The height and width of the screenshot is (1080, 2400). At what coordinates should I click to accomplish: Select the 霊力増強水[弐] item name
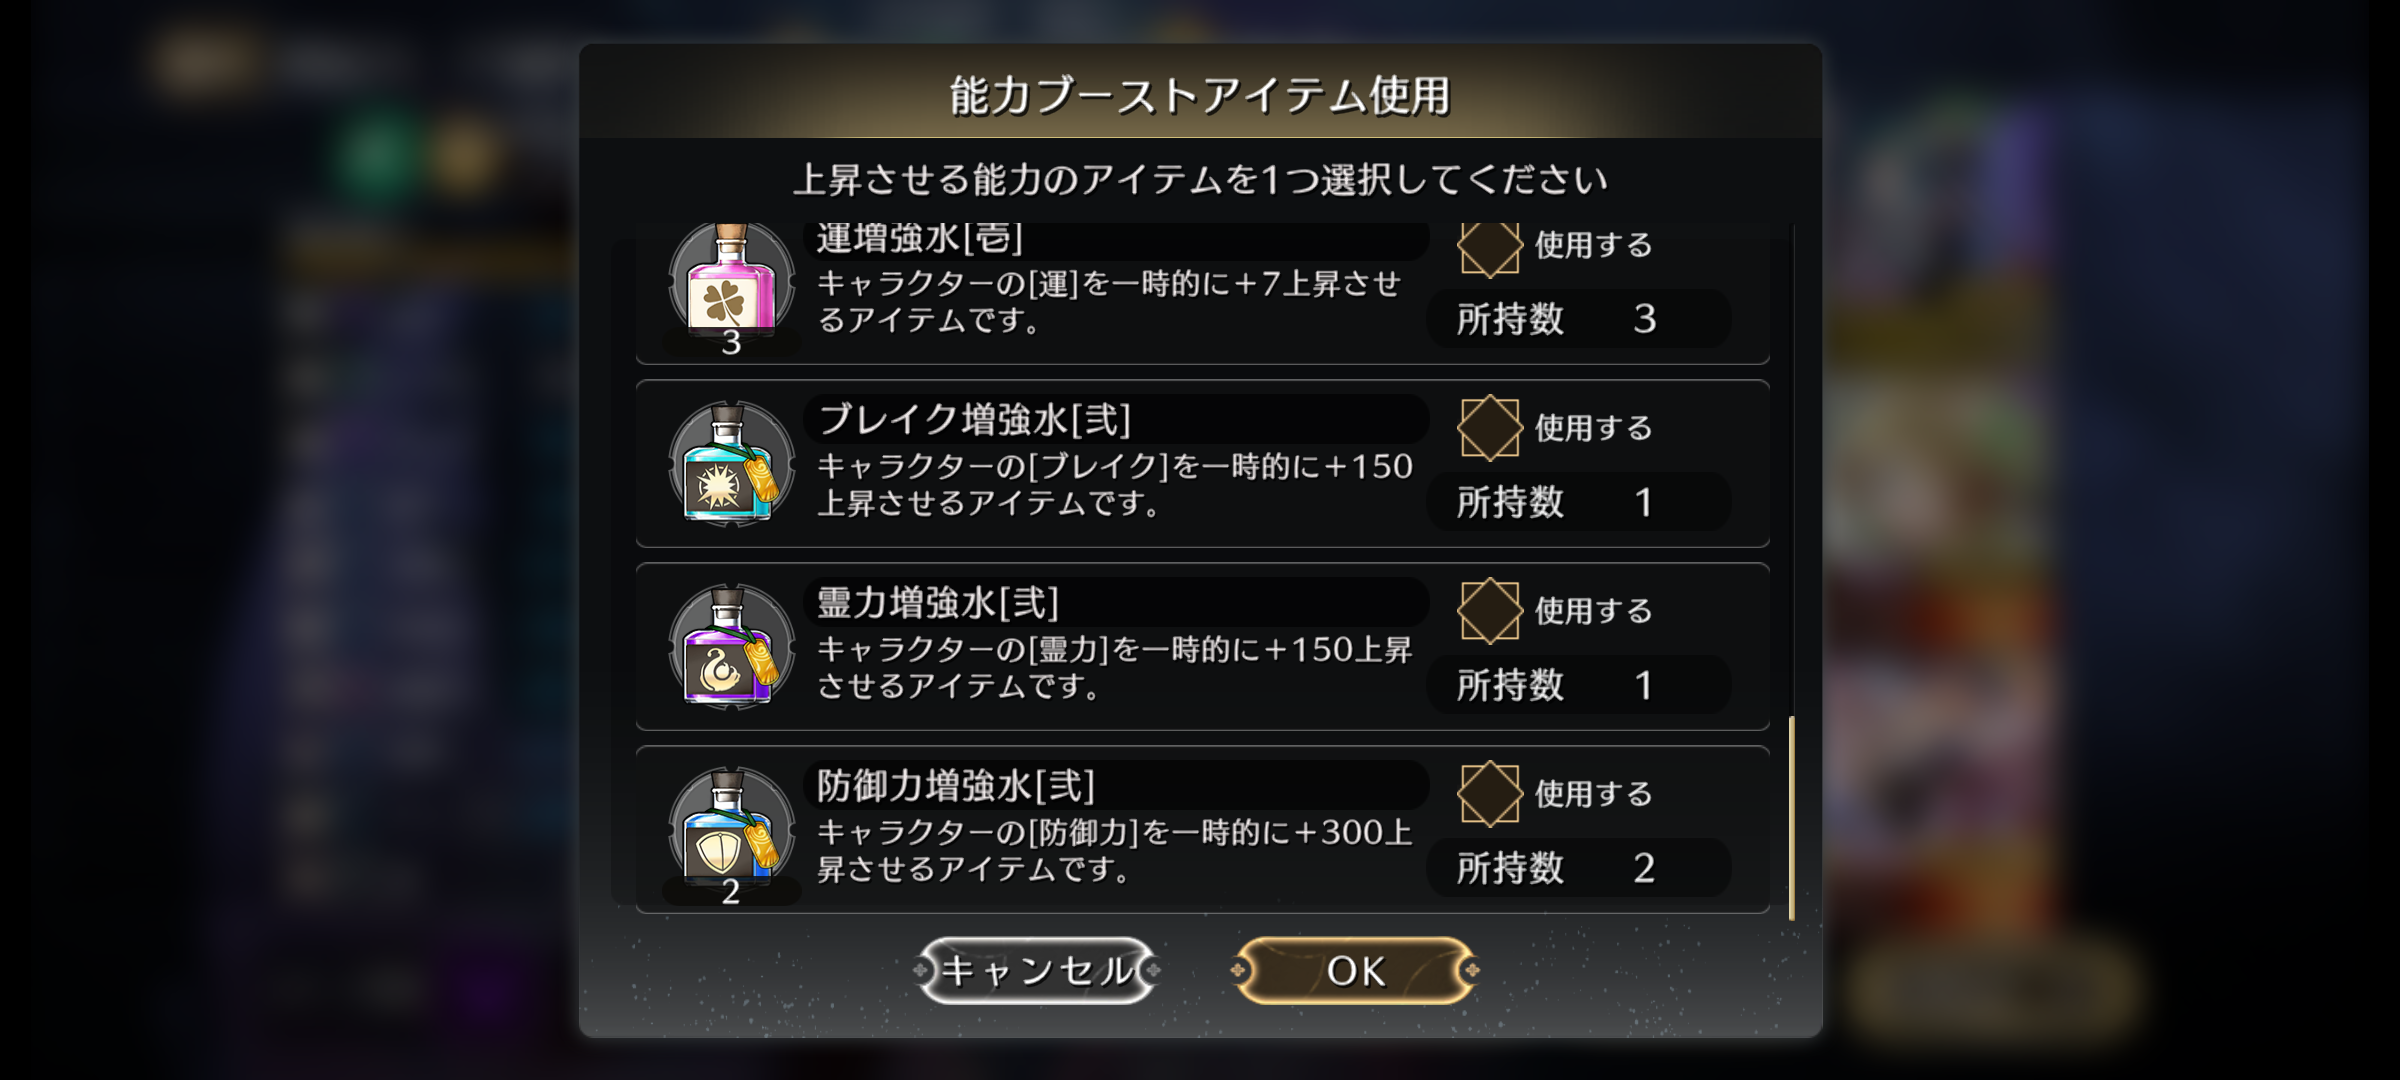[x=938, y=603]
